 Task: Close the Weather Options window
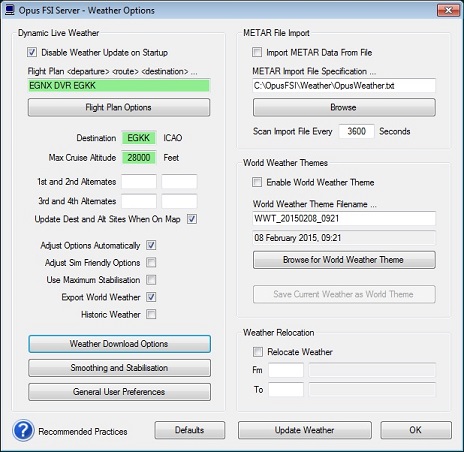pyautogui.click(x=448, y=10)
